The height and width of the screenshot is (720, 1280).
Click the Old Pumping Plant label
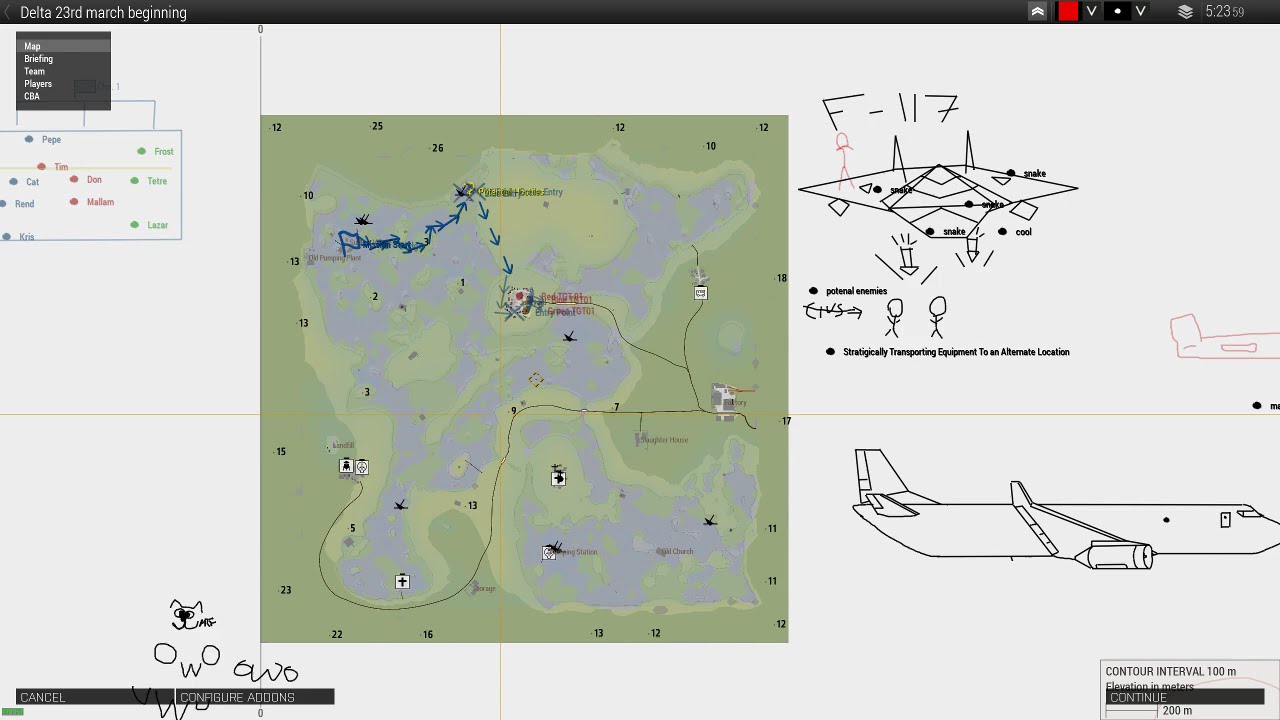coord(334,258)
